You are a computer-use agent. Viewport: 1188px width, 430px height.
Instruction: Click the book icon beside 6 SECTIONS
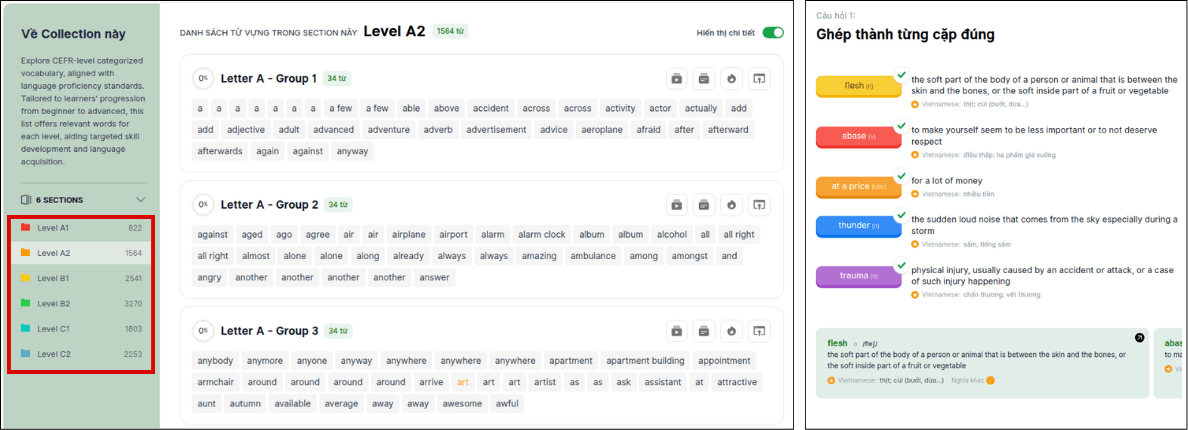27,200
